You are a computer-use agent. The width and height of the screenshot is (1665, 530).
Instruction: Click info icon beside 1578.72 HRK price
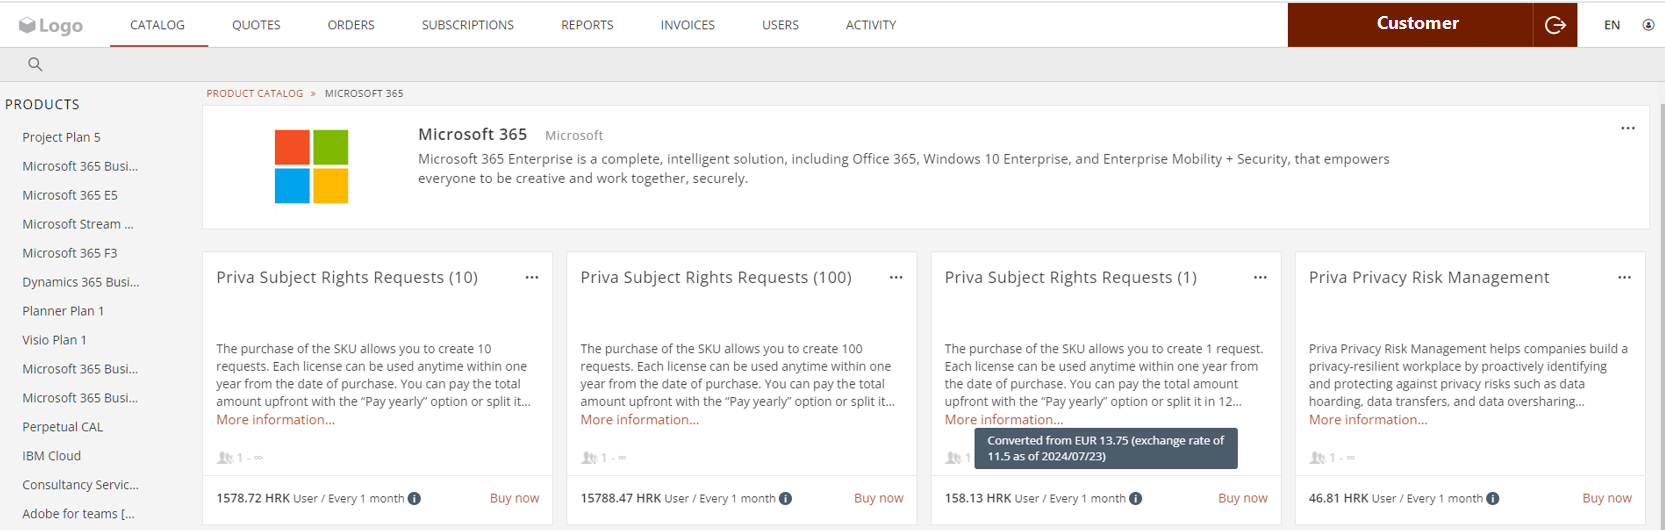click(x=414, y=498)
